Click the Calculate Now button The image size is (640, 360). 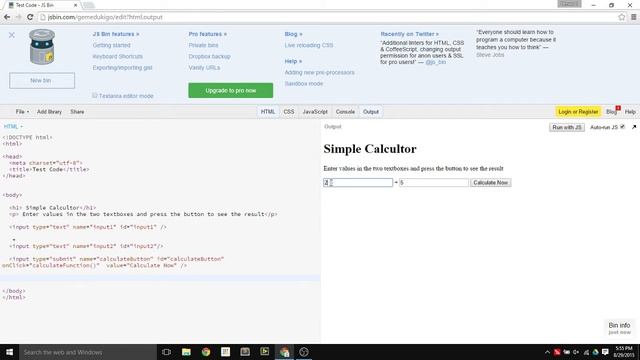(x=490, y=182)
